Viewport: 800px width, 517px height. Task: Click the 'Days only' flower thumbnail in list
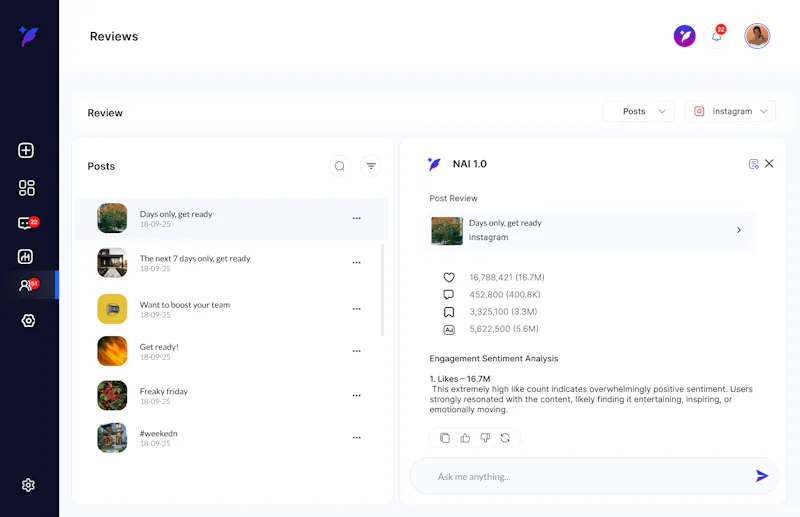tap(112, 218)
